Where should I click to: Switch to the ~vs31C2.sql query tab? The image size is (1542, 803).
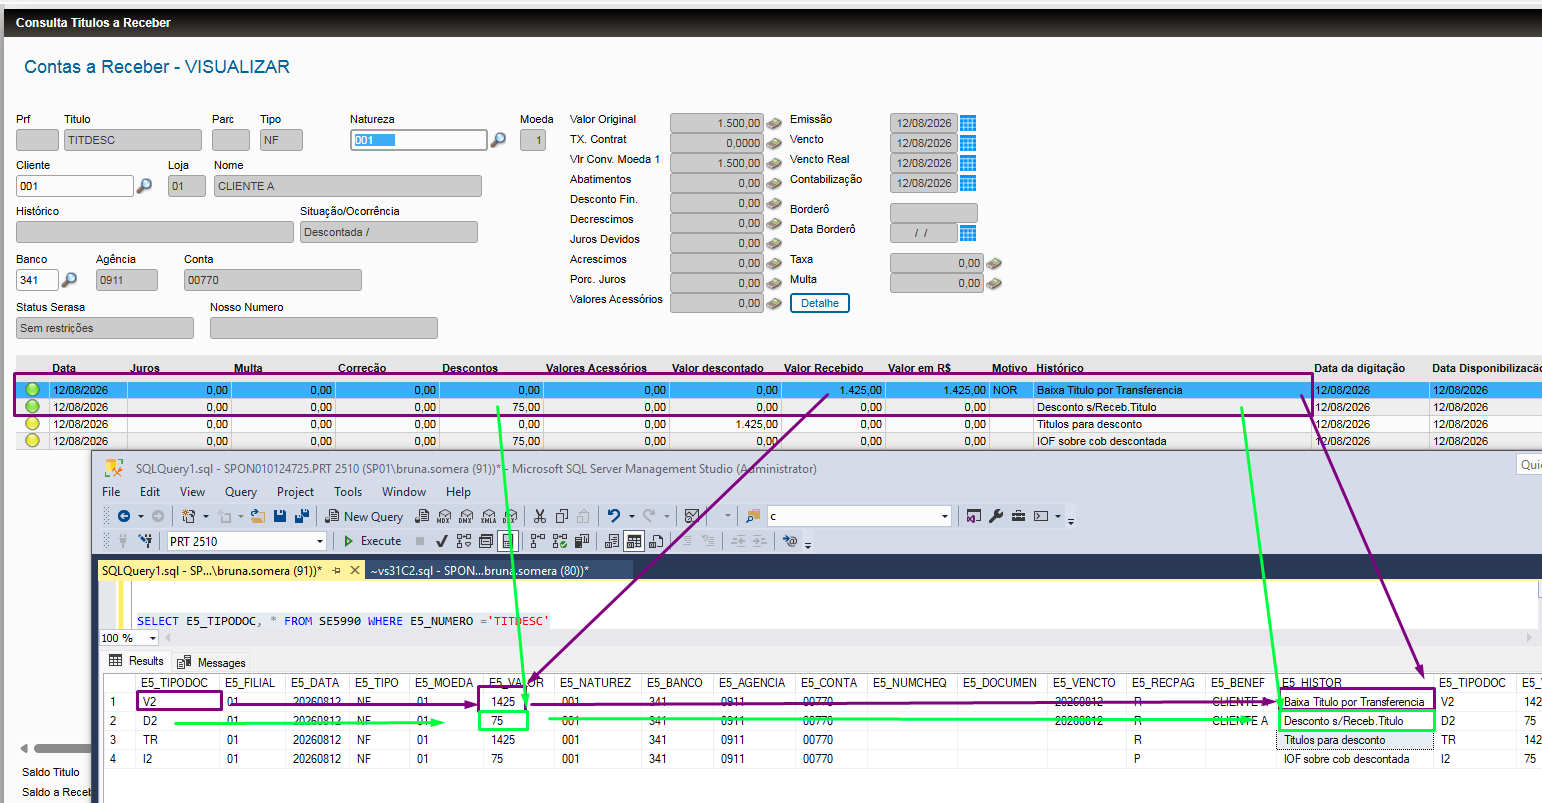coord(479,571)
